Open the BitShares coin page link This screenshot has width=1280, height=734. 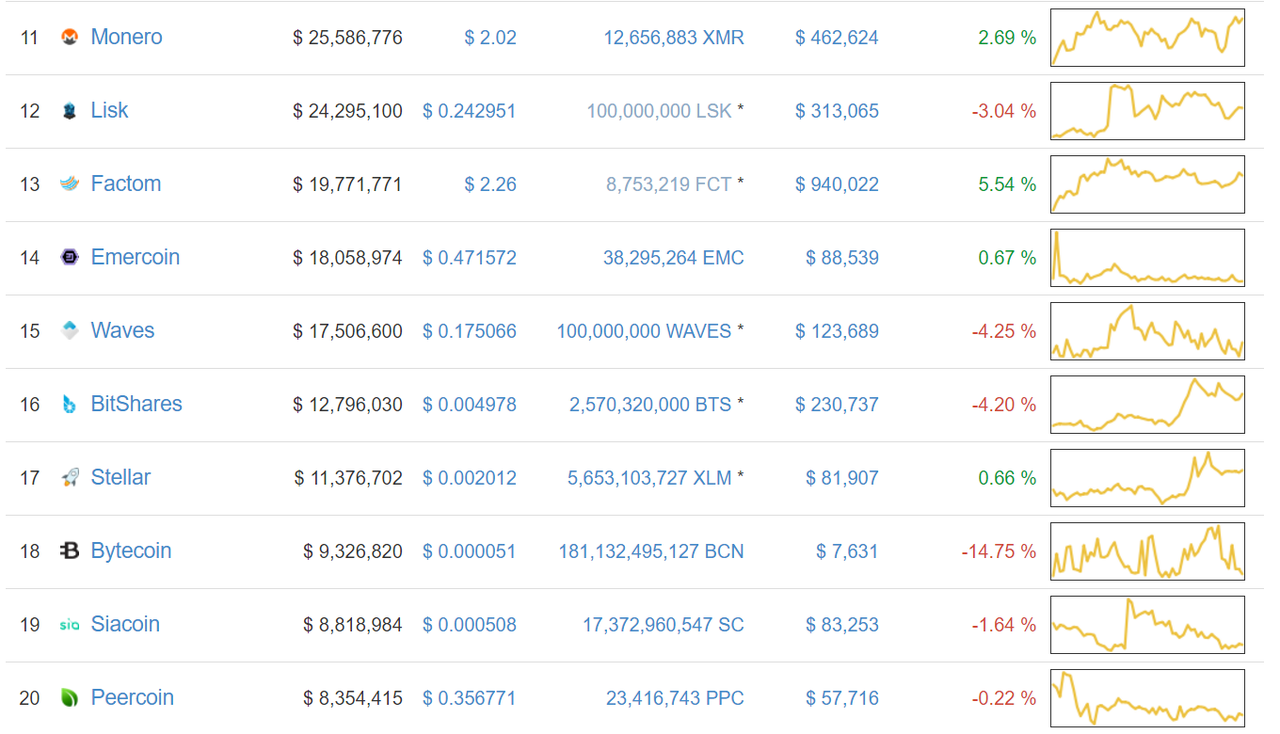tap(137, 404)
